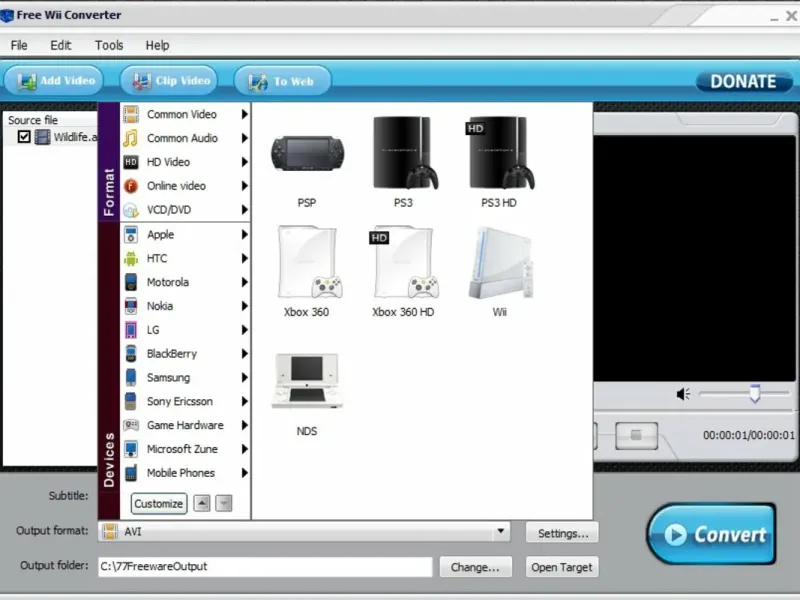Select the Devices vertical tab
800x600 pixels.
click(109, 371)
